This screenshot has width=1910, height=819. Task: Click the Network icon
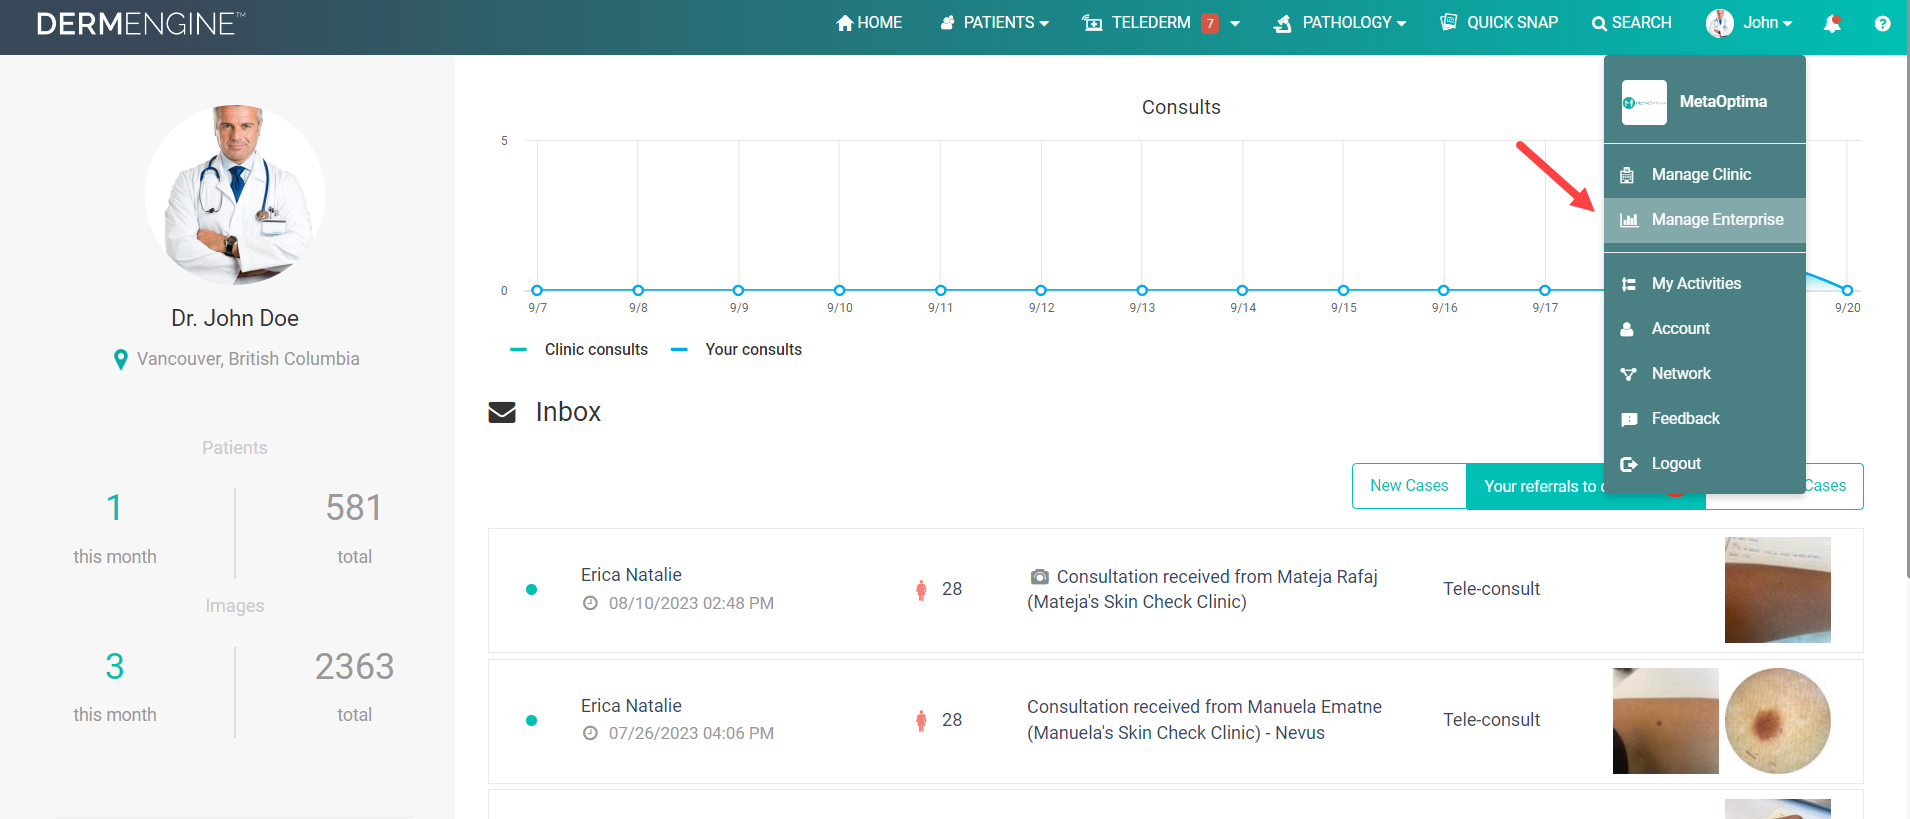1629,374
